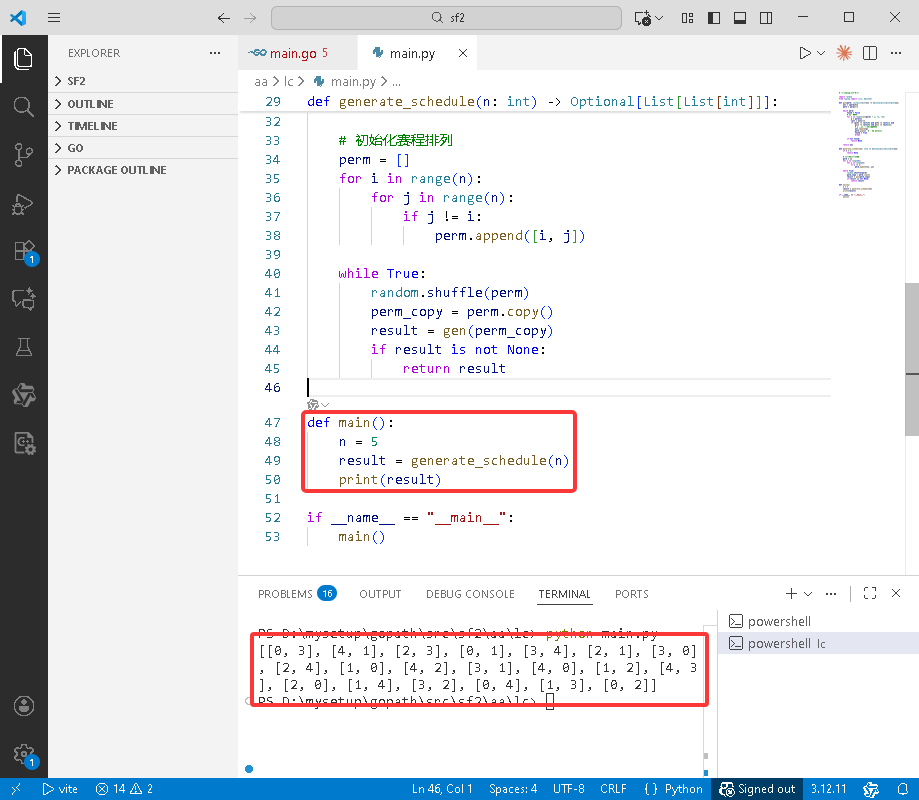Click Ln 46, Col 1 go to line
This screenshot has height=800, width=919.
pyautogui.click(x=442, y=789)
